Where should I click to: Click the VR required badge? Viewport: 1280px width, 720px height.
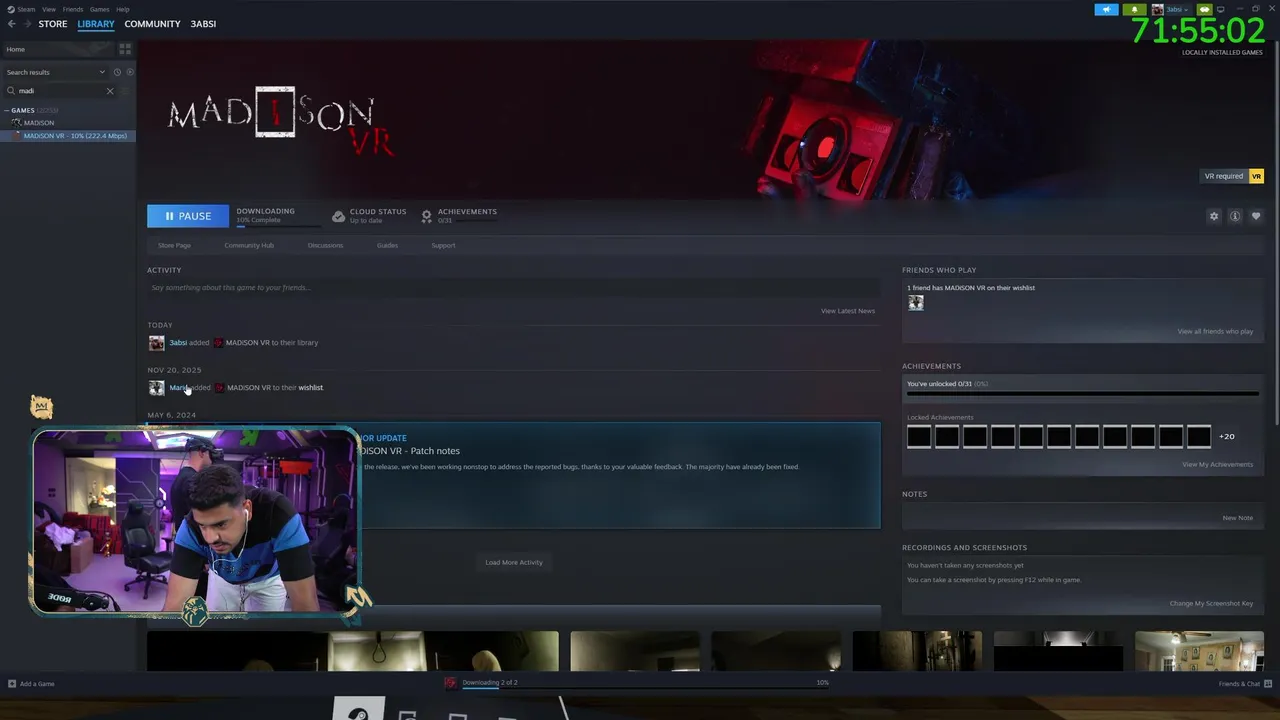[1232, 176]
